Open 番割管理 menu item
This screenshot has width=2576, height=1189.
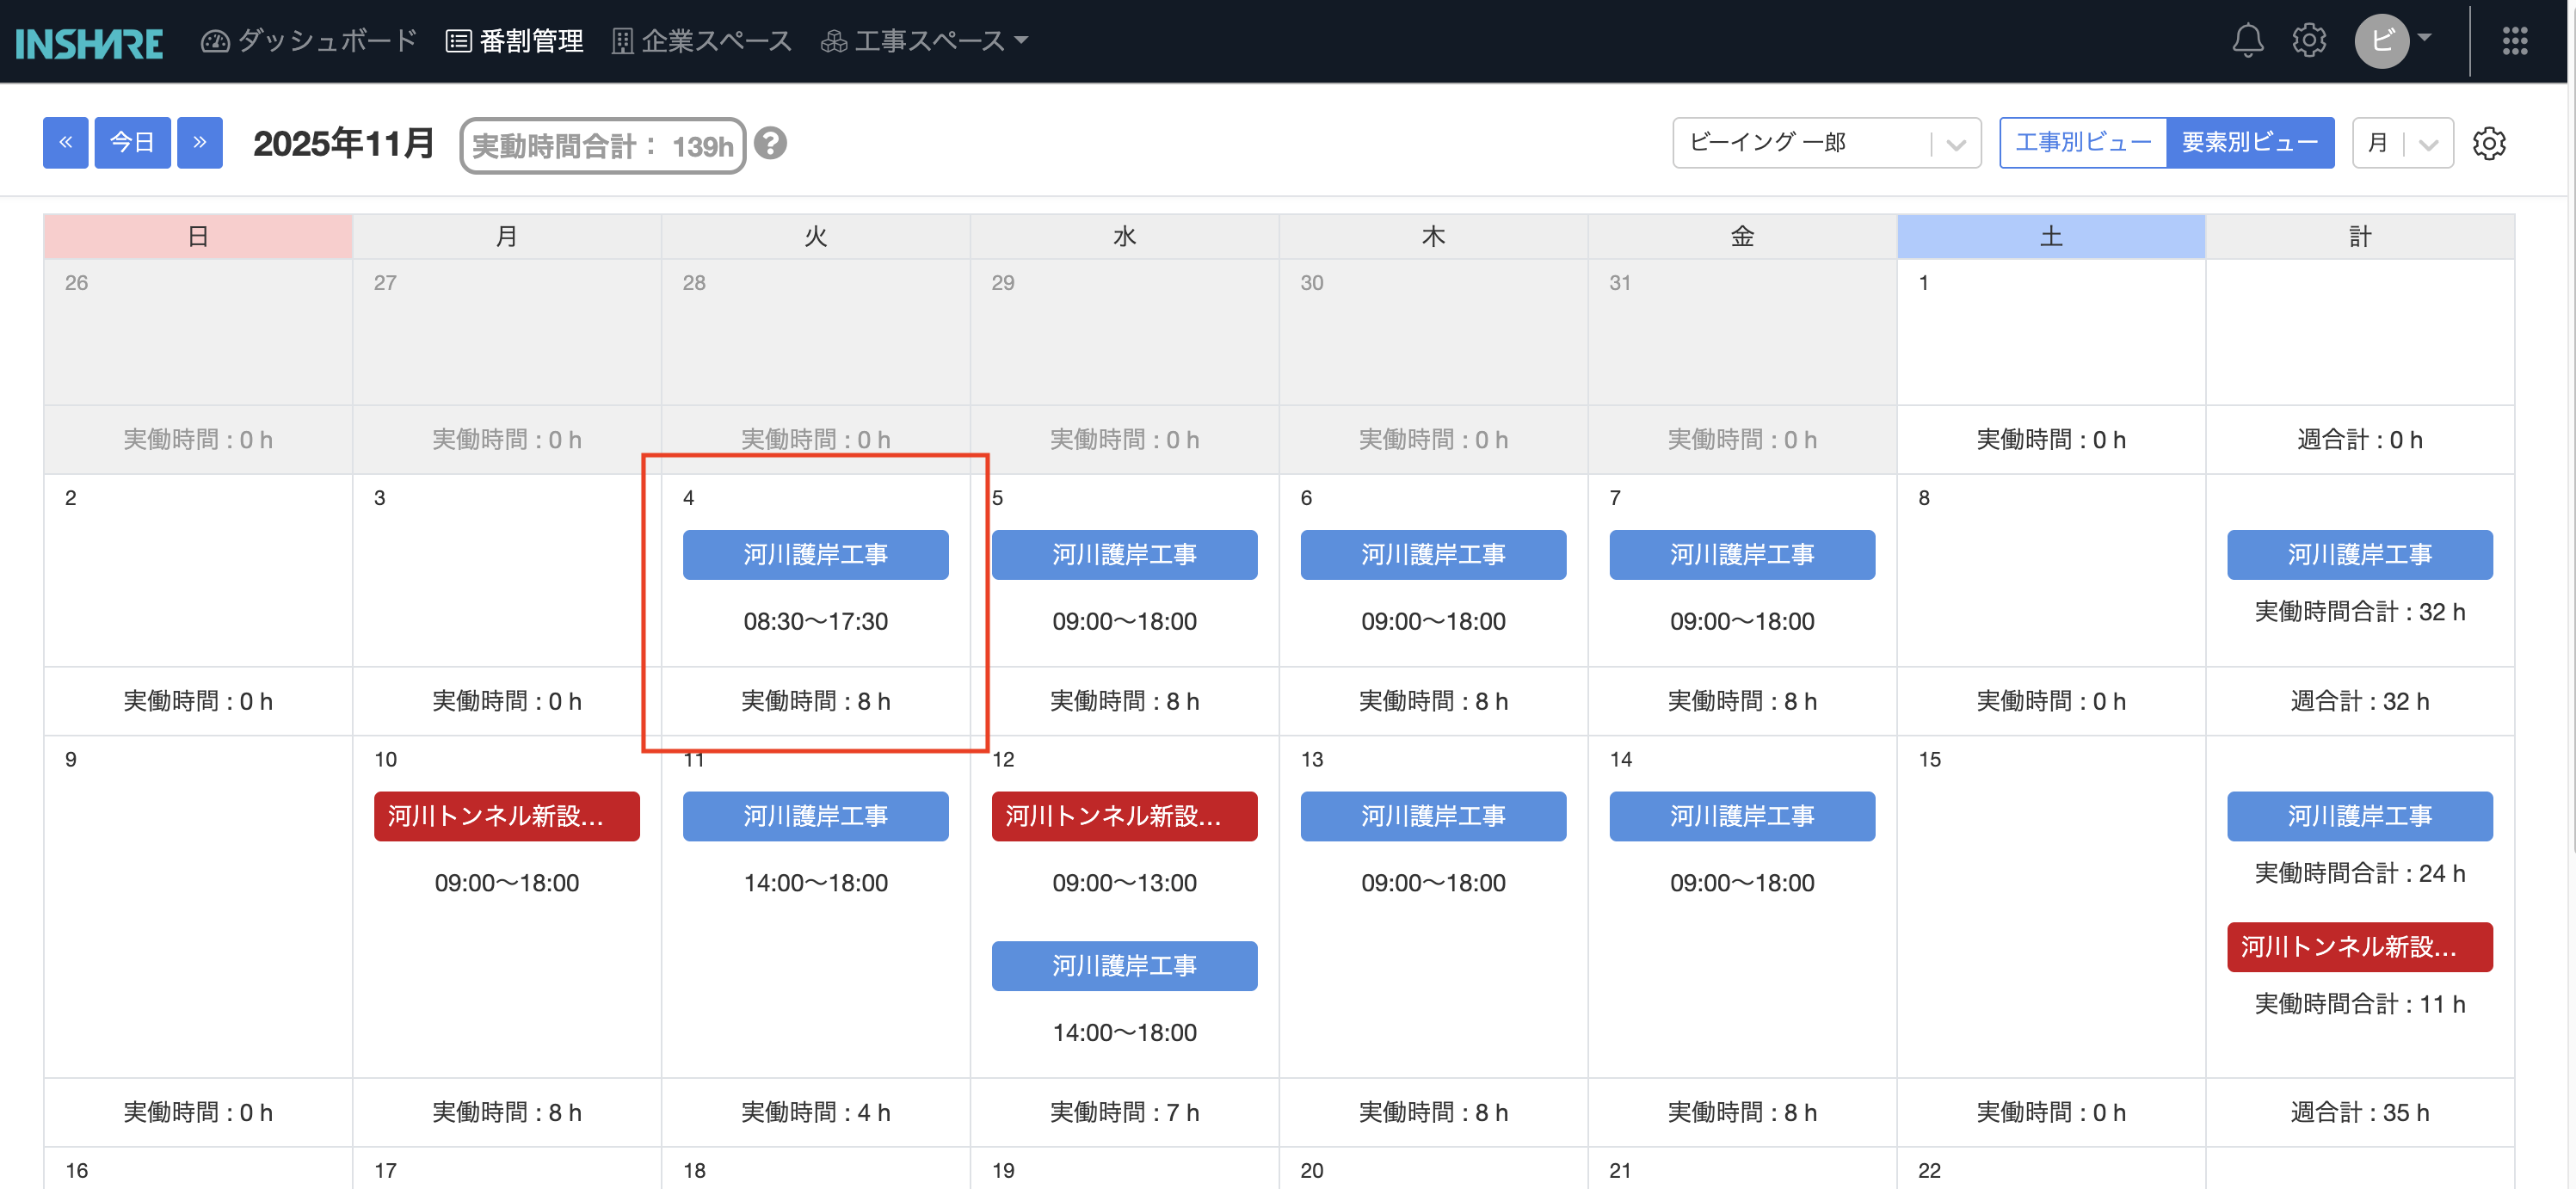515,41
